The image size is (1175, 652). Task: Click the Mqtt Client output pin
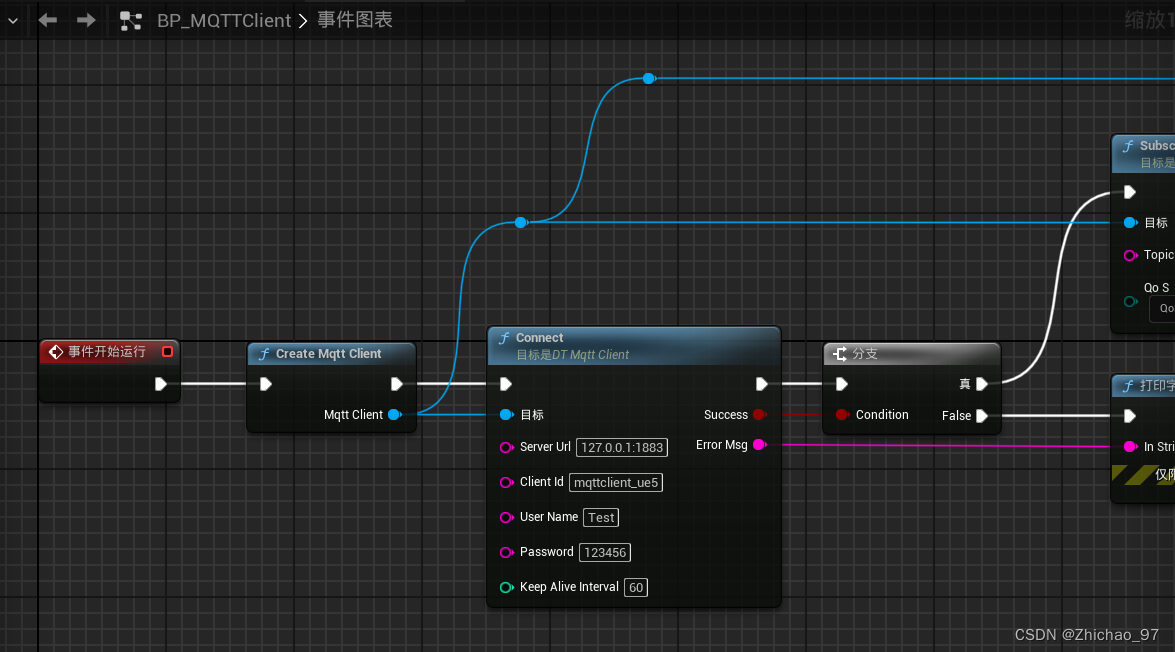(x=394, y=414)
